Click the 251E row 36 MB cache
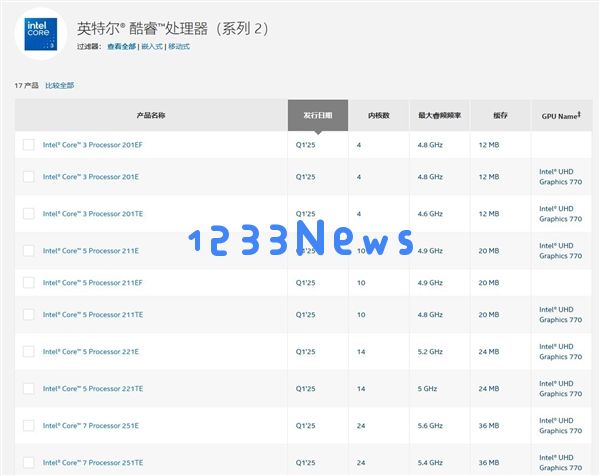 coord(489,425)
